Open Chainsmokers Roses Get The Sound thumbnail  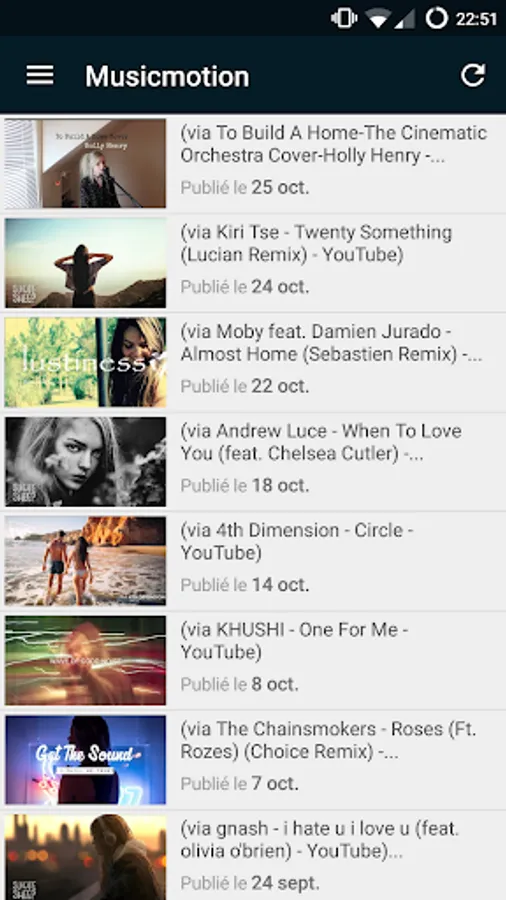pyautogui.click(x=85, y=759)
